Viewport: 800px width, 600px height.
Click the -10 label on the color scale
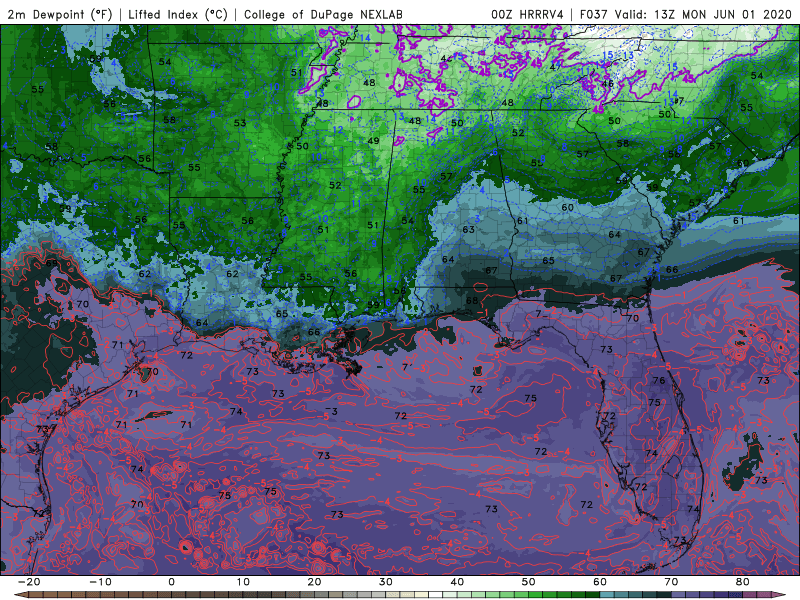pyautogui.click(x=100, y=582)
